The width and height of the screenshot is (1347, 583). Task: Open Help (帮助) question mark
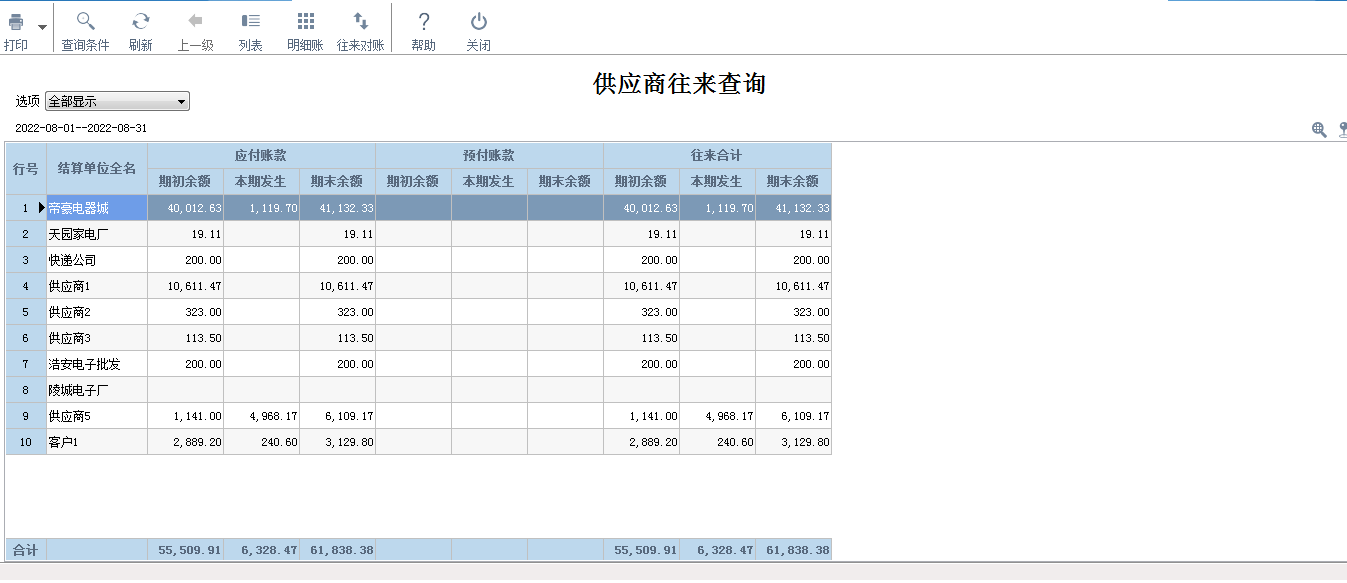(x=424, y=22)
